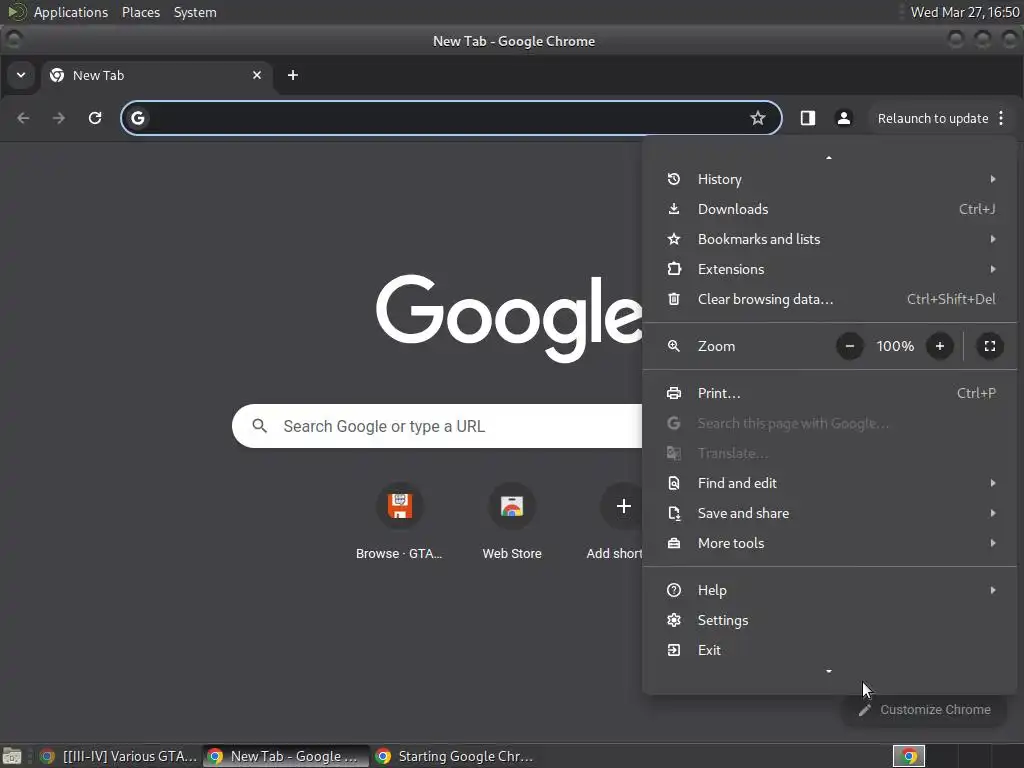Select Print from the menu

click(829, 393)
